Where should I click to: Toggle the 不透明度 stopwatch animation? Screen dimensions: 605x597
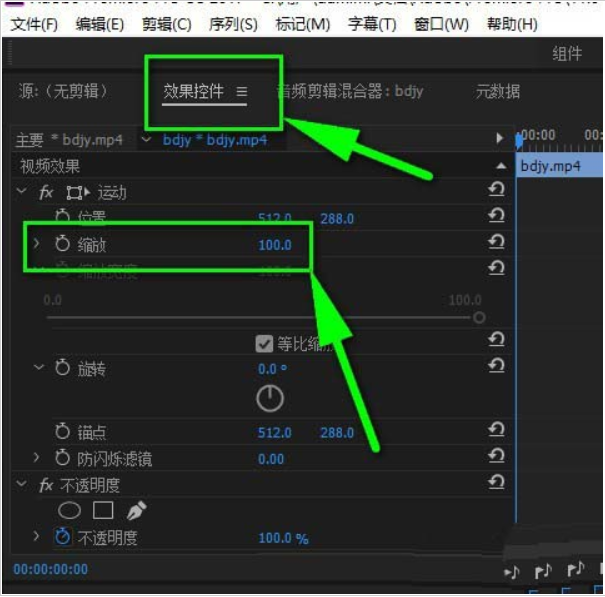62,536
